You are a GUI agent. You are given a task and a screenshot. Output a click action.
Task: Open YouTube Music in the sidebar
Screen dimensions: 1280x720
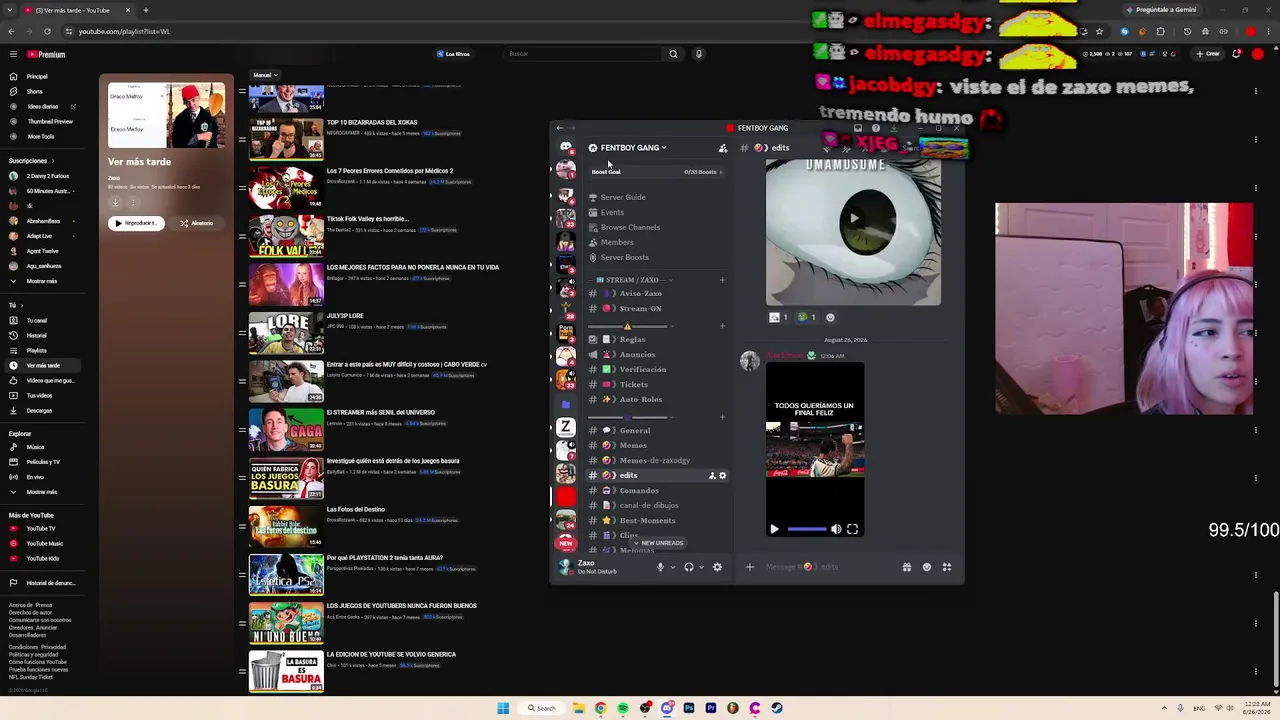[x=44, y=543]
